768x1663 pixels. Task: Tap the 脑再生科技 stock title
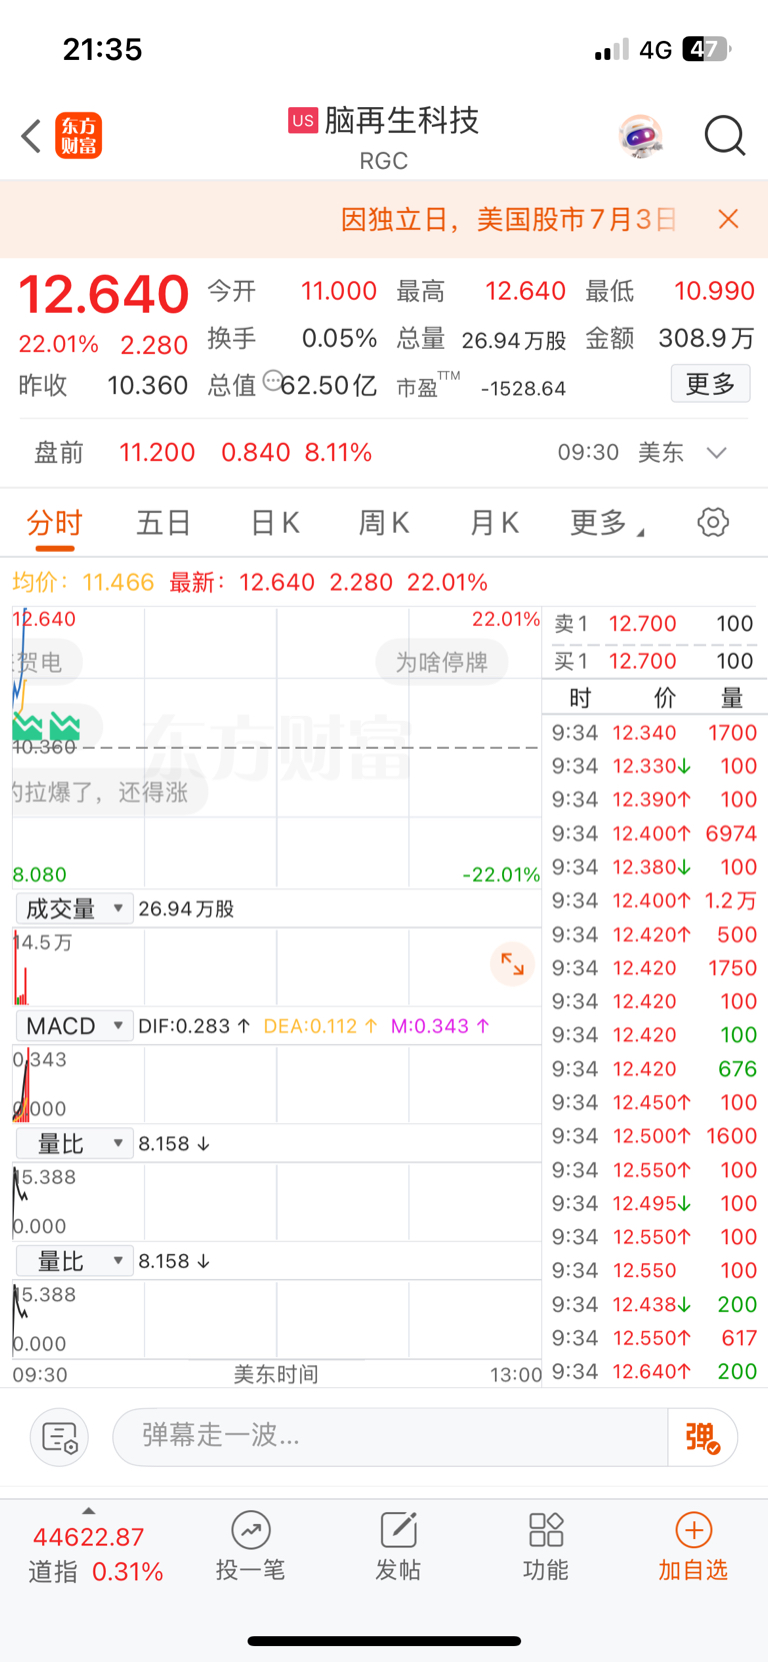402,121
